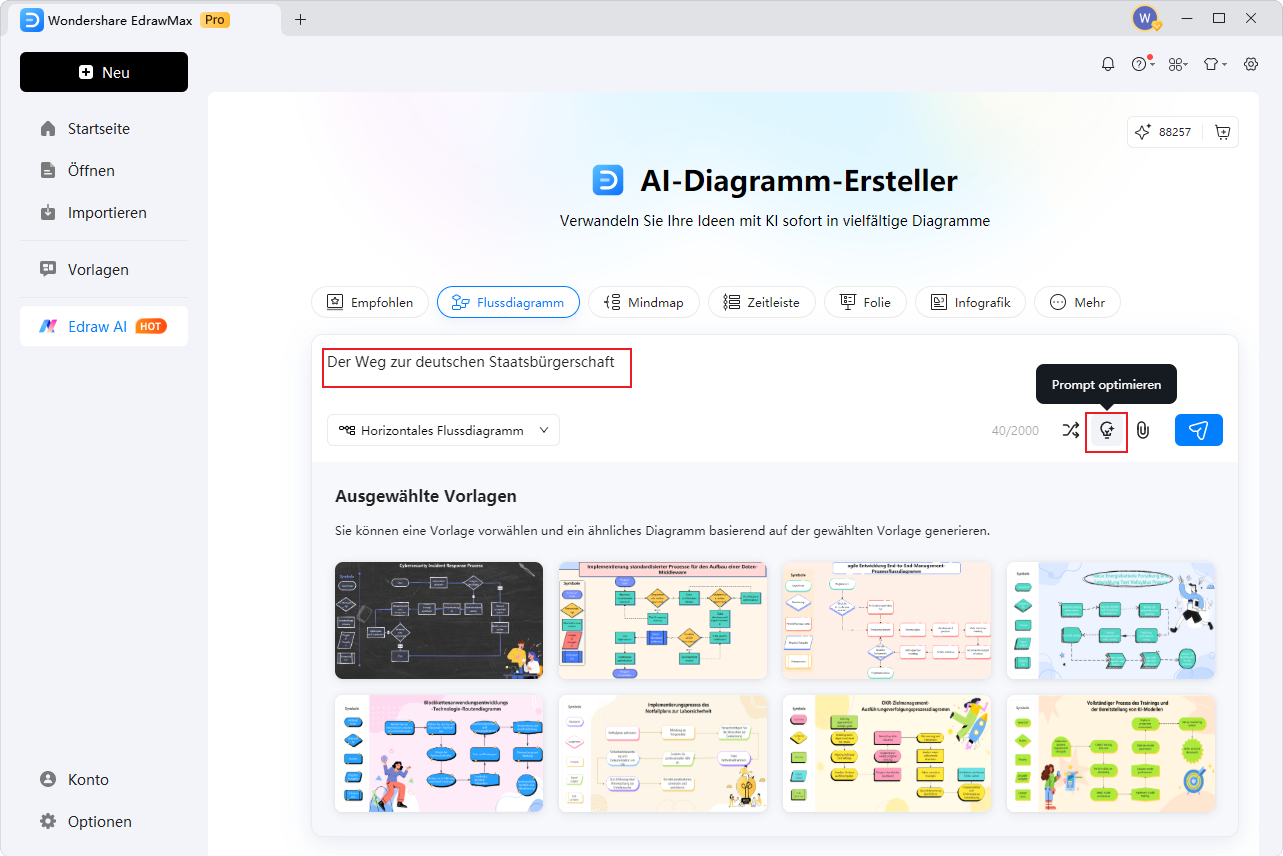Click the Neu button in the sidebar
Image resolution: width=1283 pixels, height=856 pixels.
pos(103,71)
